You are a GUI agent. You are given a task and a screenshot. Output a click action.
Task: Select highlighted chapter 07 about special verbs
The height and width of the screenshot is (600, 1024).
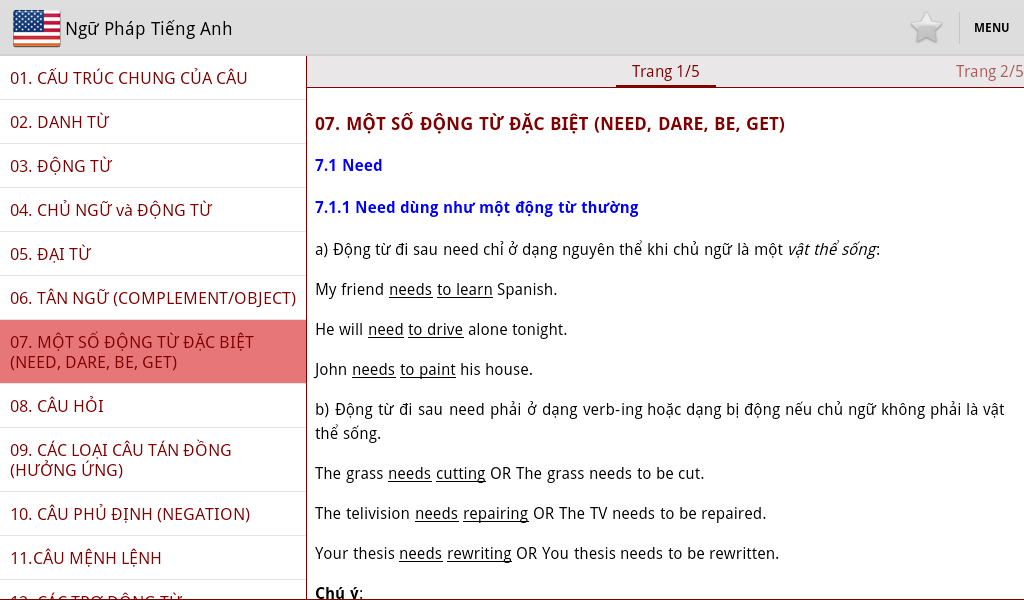[x=153, y=352]
